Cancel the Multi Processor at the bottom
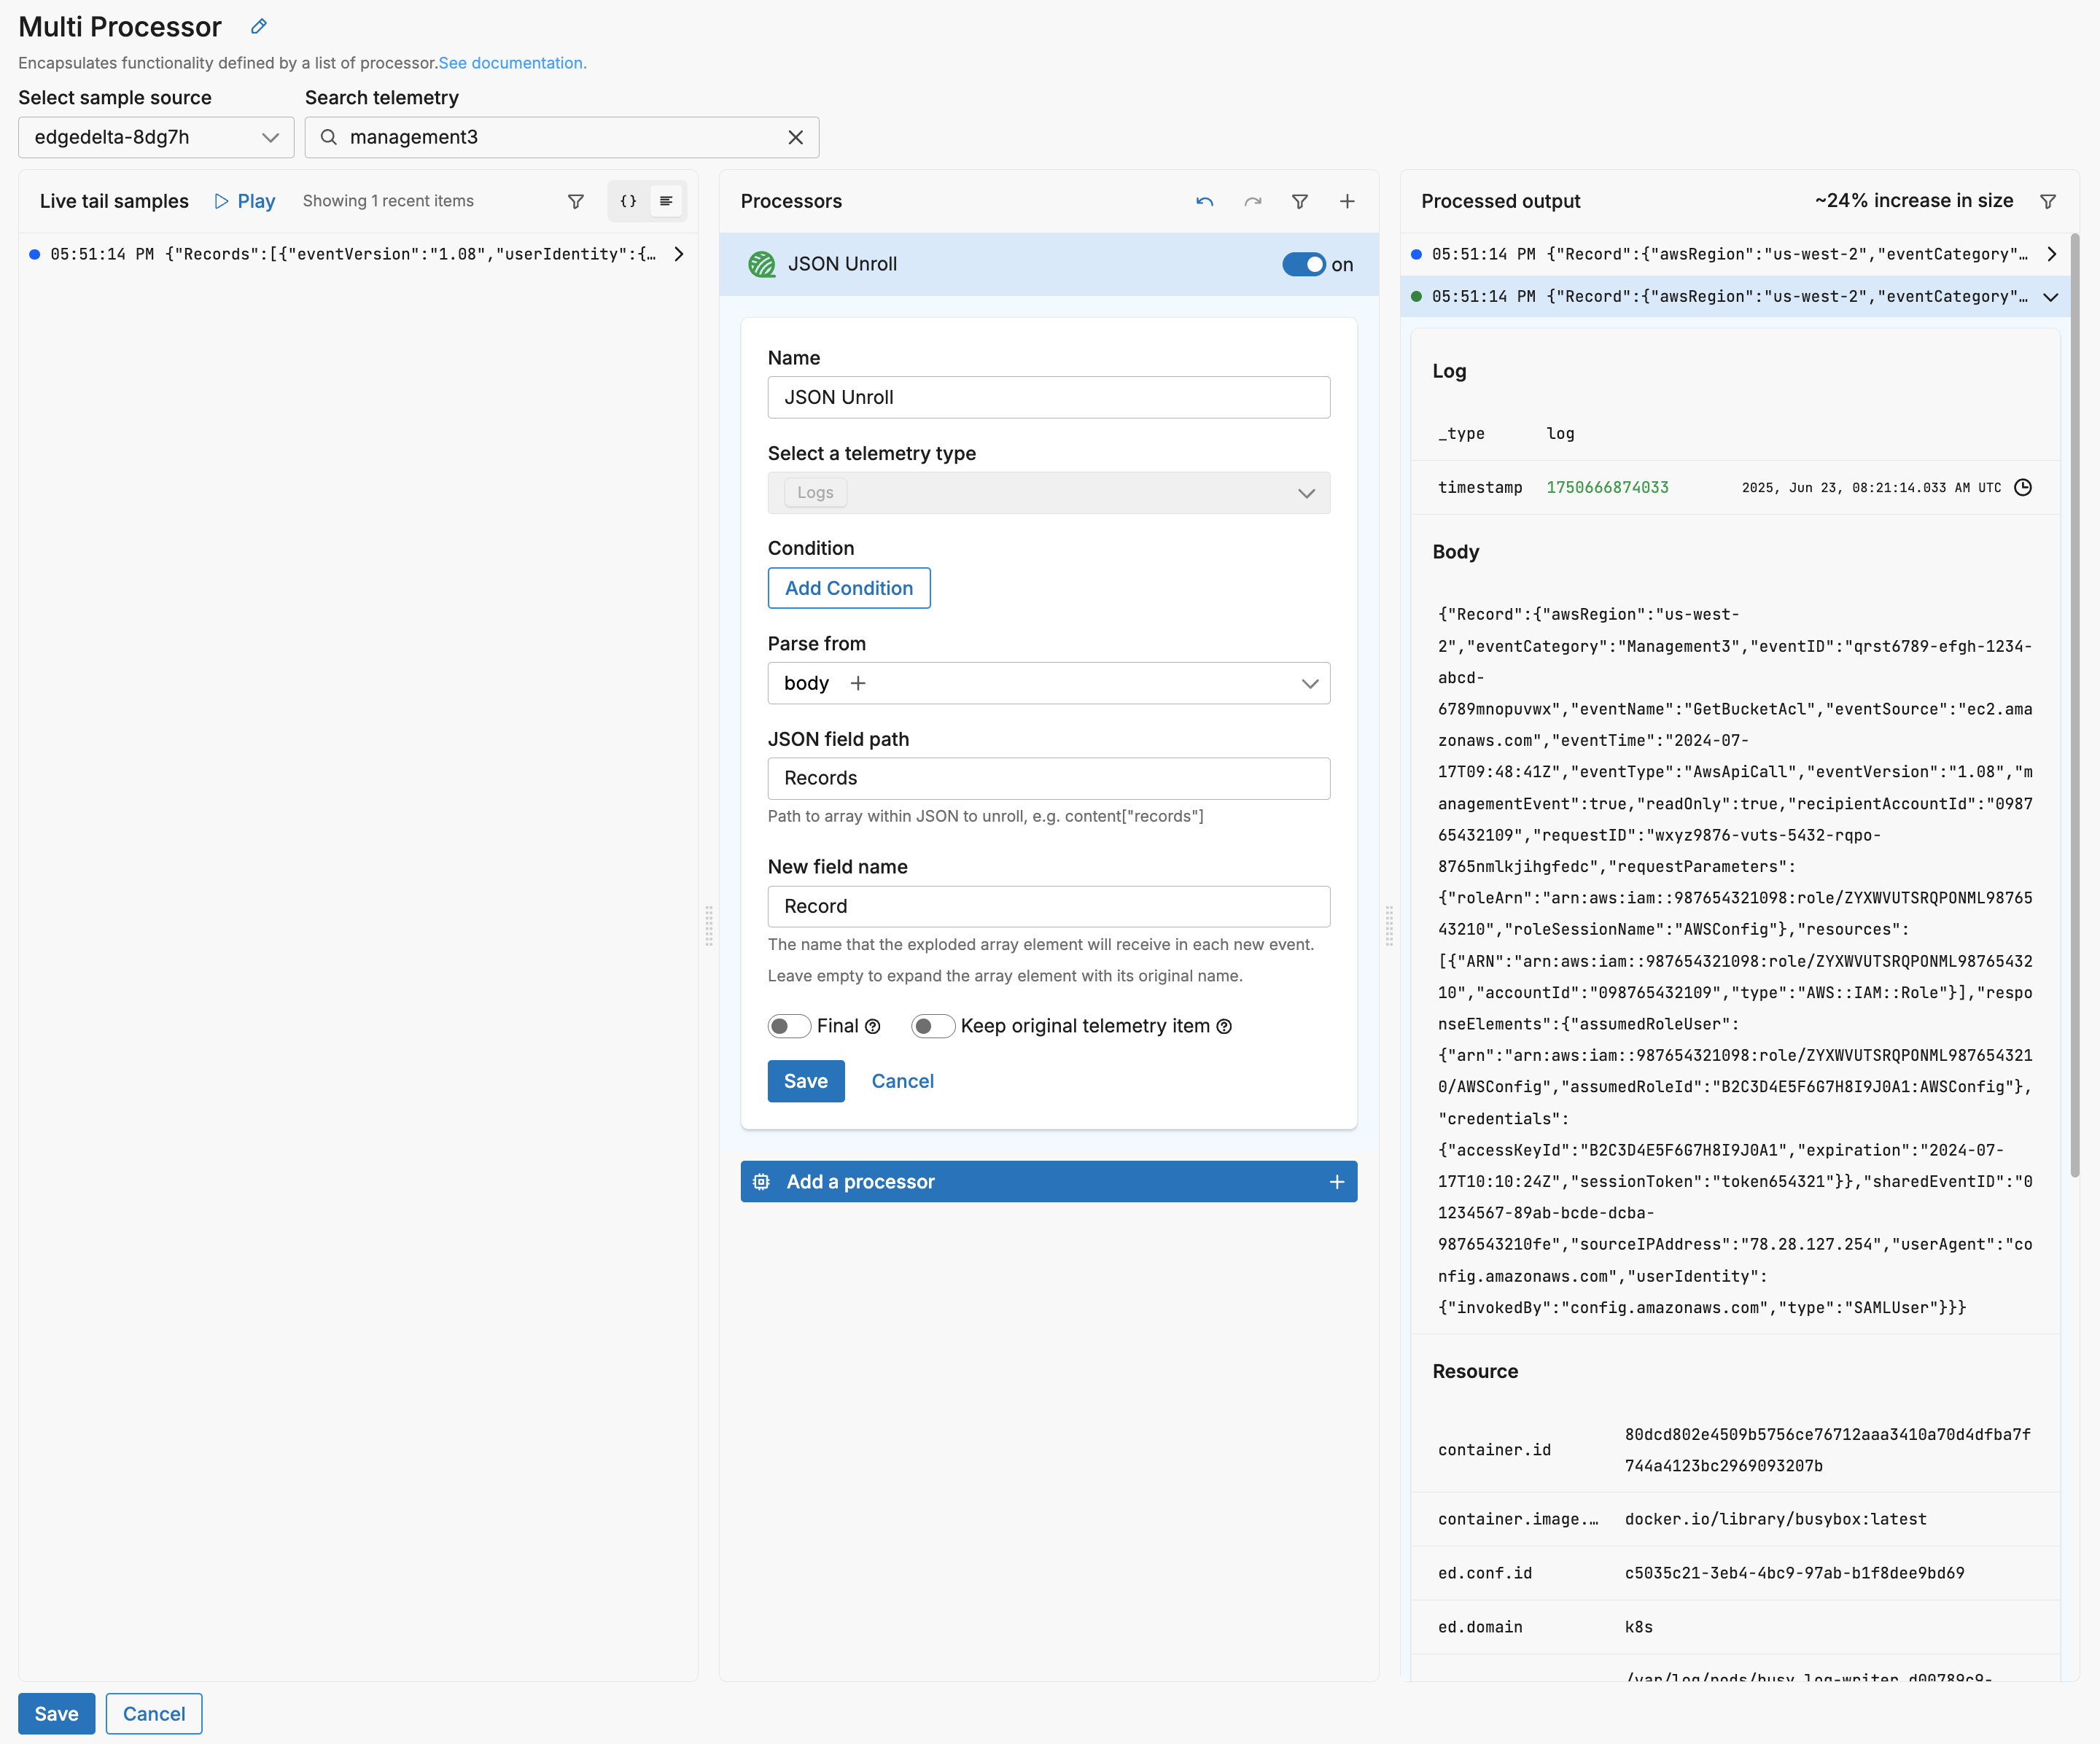The height and width of the screenshot is (1744, 2100). point(154,1715)
